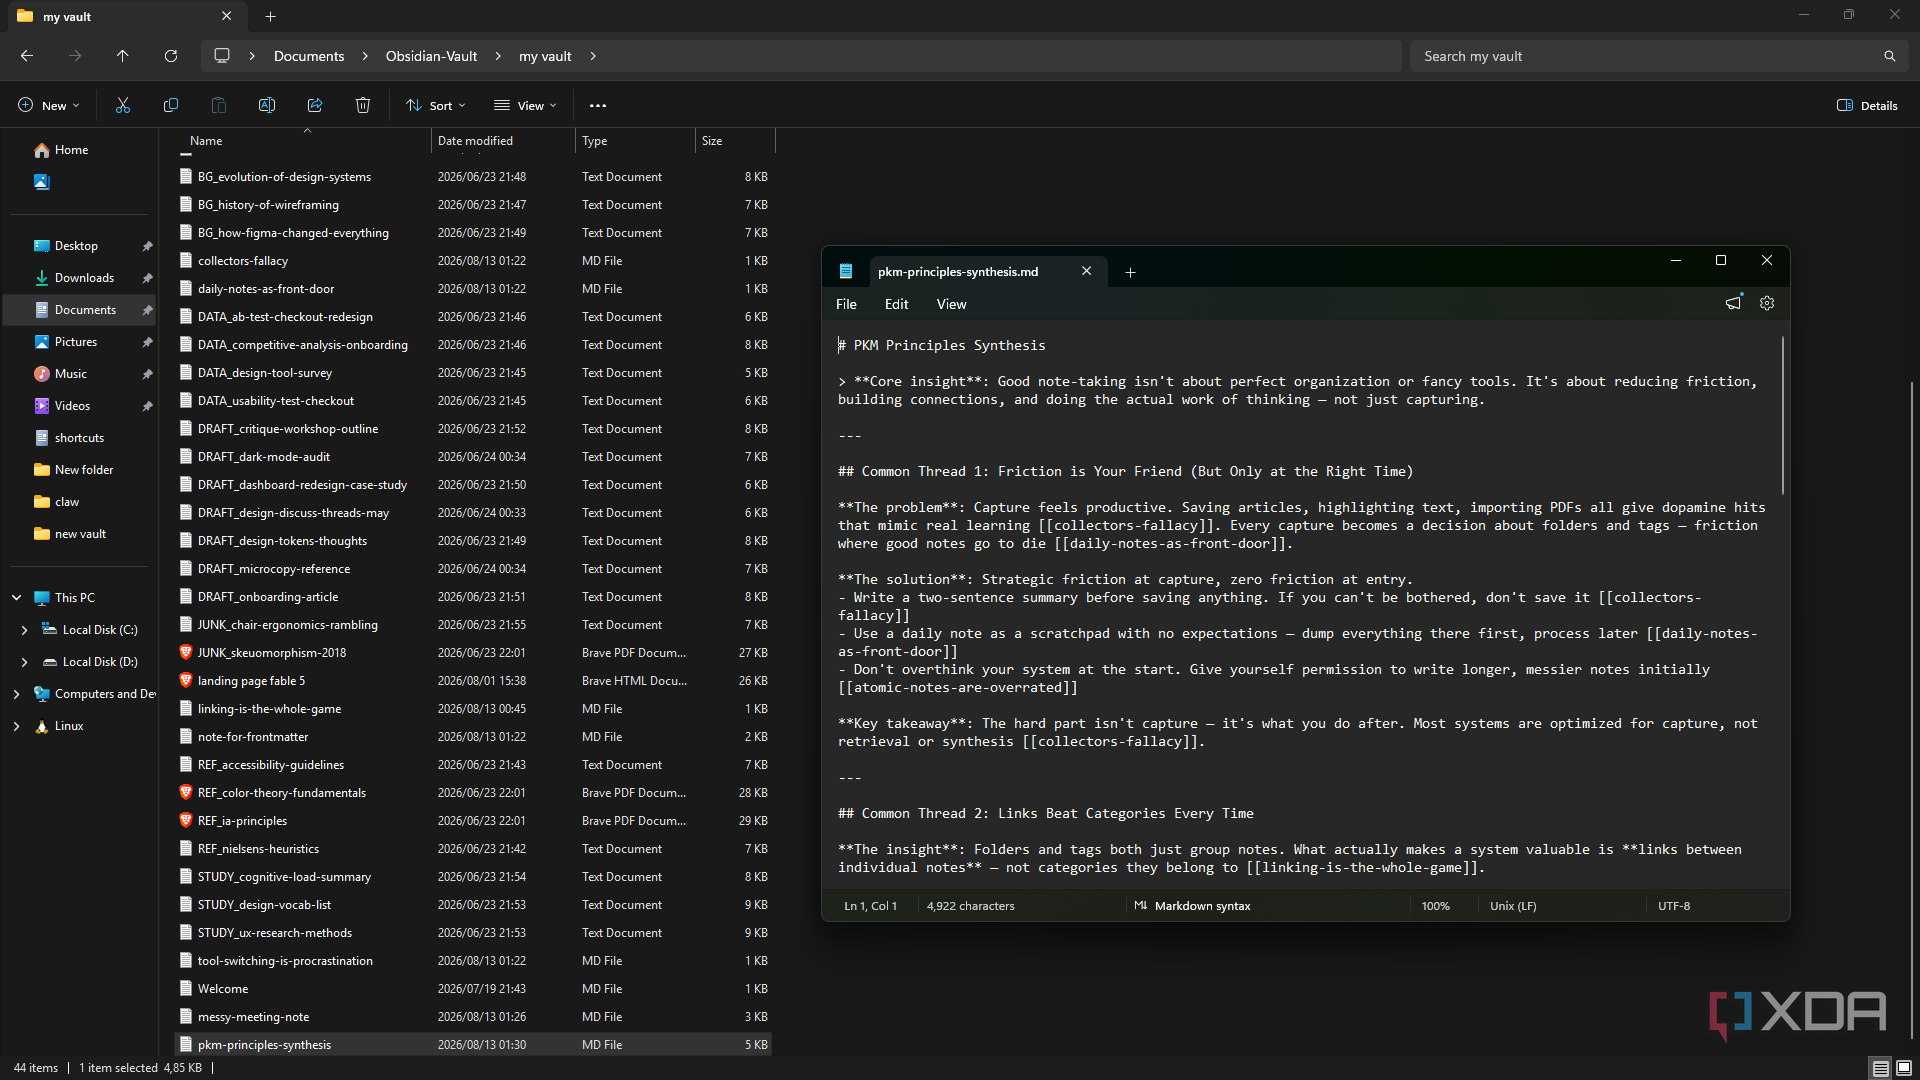Click the Notepad Copilot/announce icon
Image resolution: width=1920 pixels, height=1080 pixels.
tap(1734, 302)
